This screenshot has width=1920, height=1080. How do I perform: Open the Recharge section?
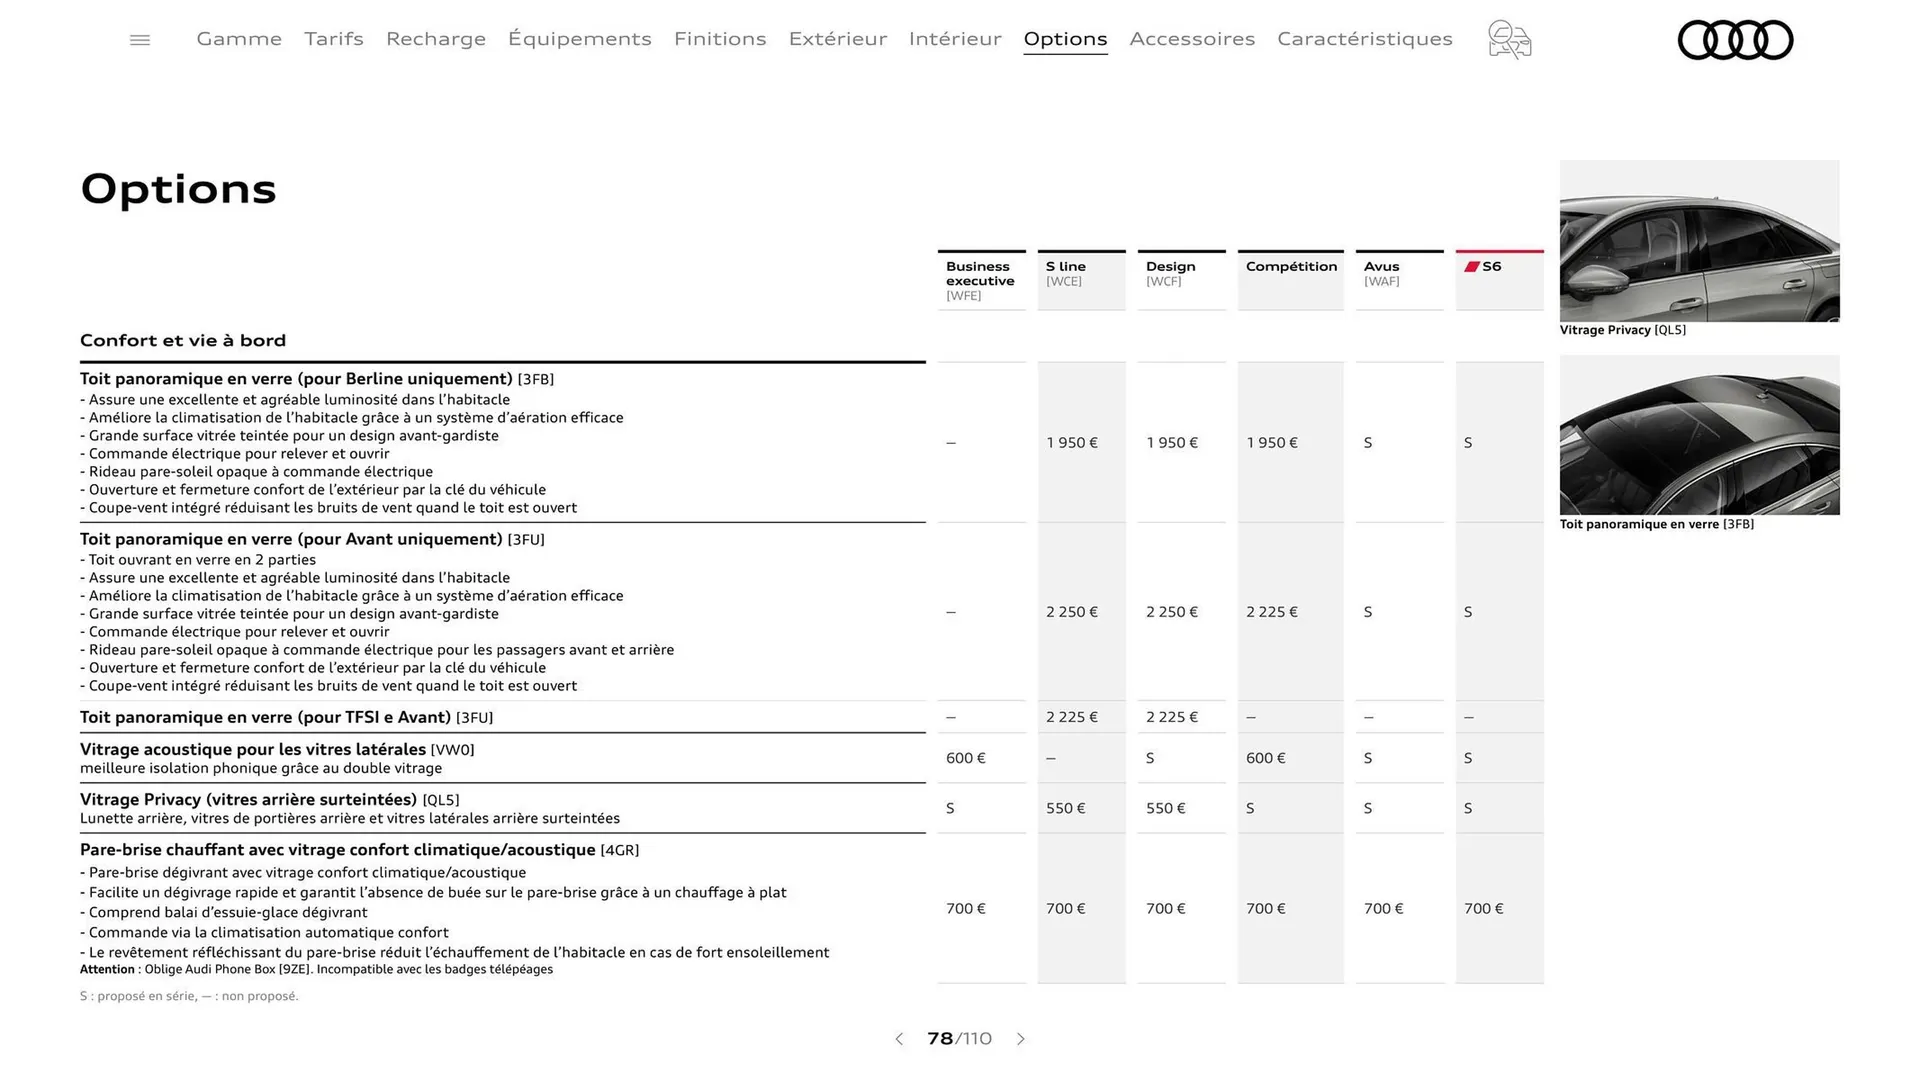[x=436, y=39]
